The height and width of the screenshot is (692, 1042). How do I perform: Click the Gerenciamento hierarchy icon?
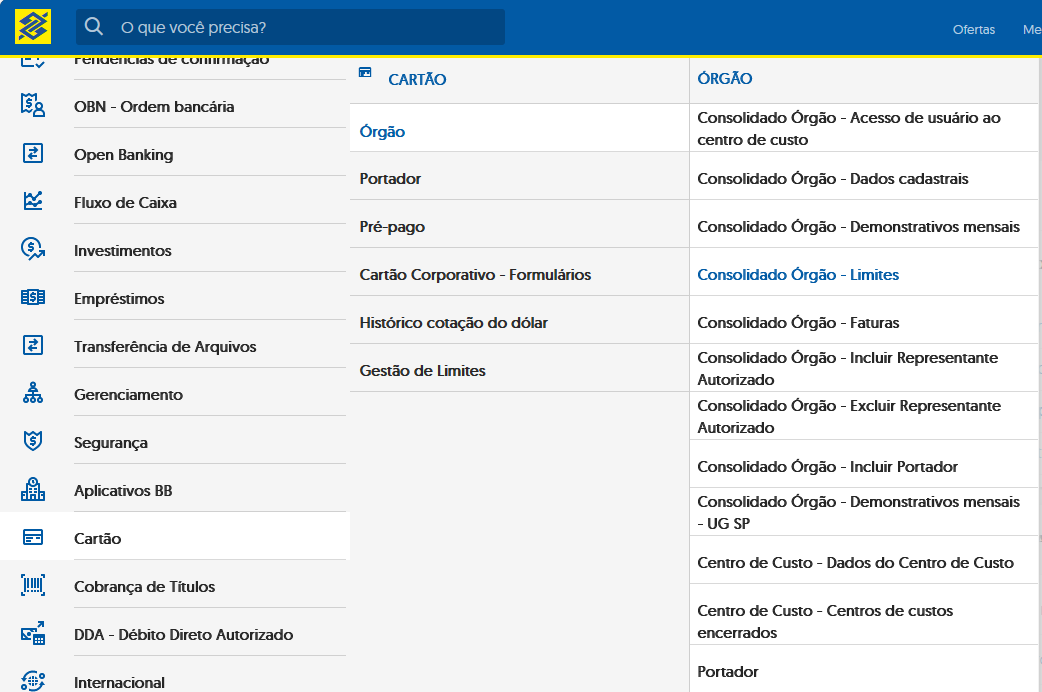coord(33,393)
